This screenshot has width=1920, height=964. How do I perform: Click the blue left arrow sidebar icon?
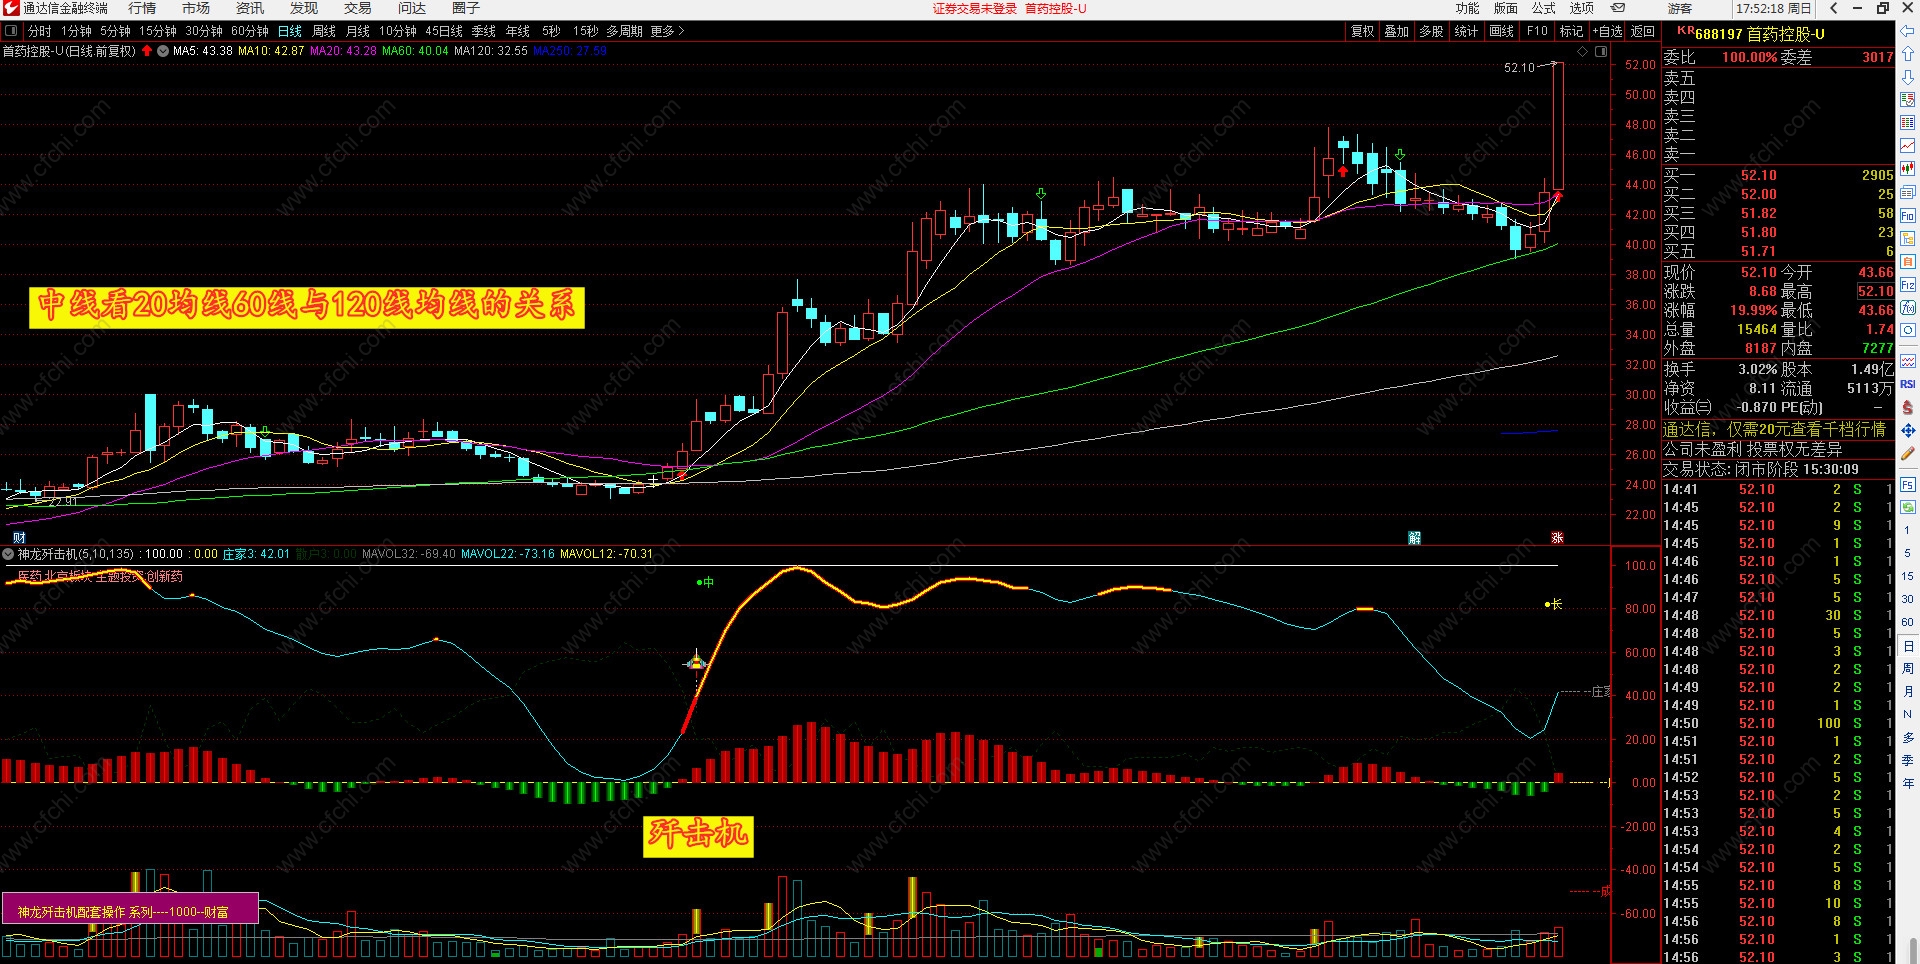1908,33
